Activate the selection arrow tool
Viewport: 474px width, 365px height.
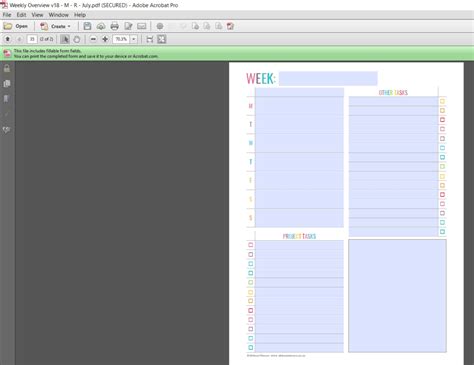(65, 39)
